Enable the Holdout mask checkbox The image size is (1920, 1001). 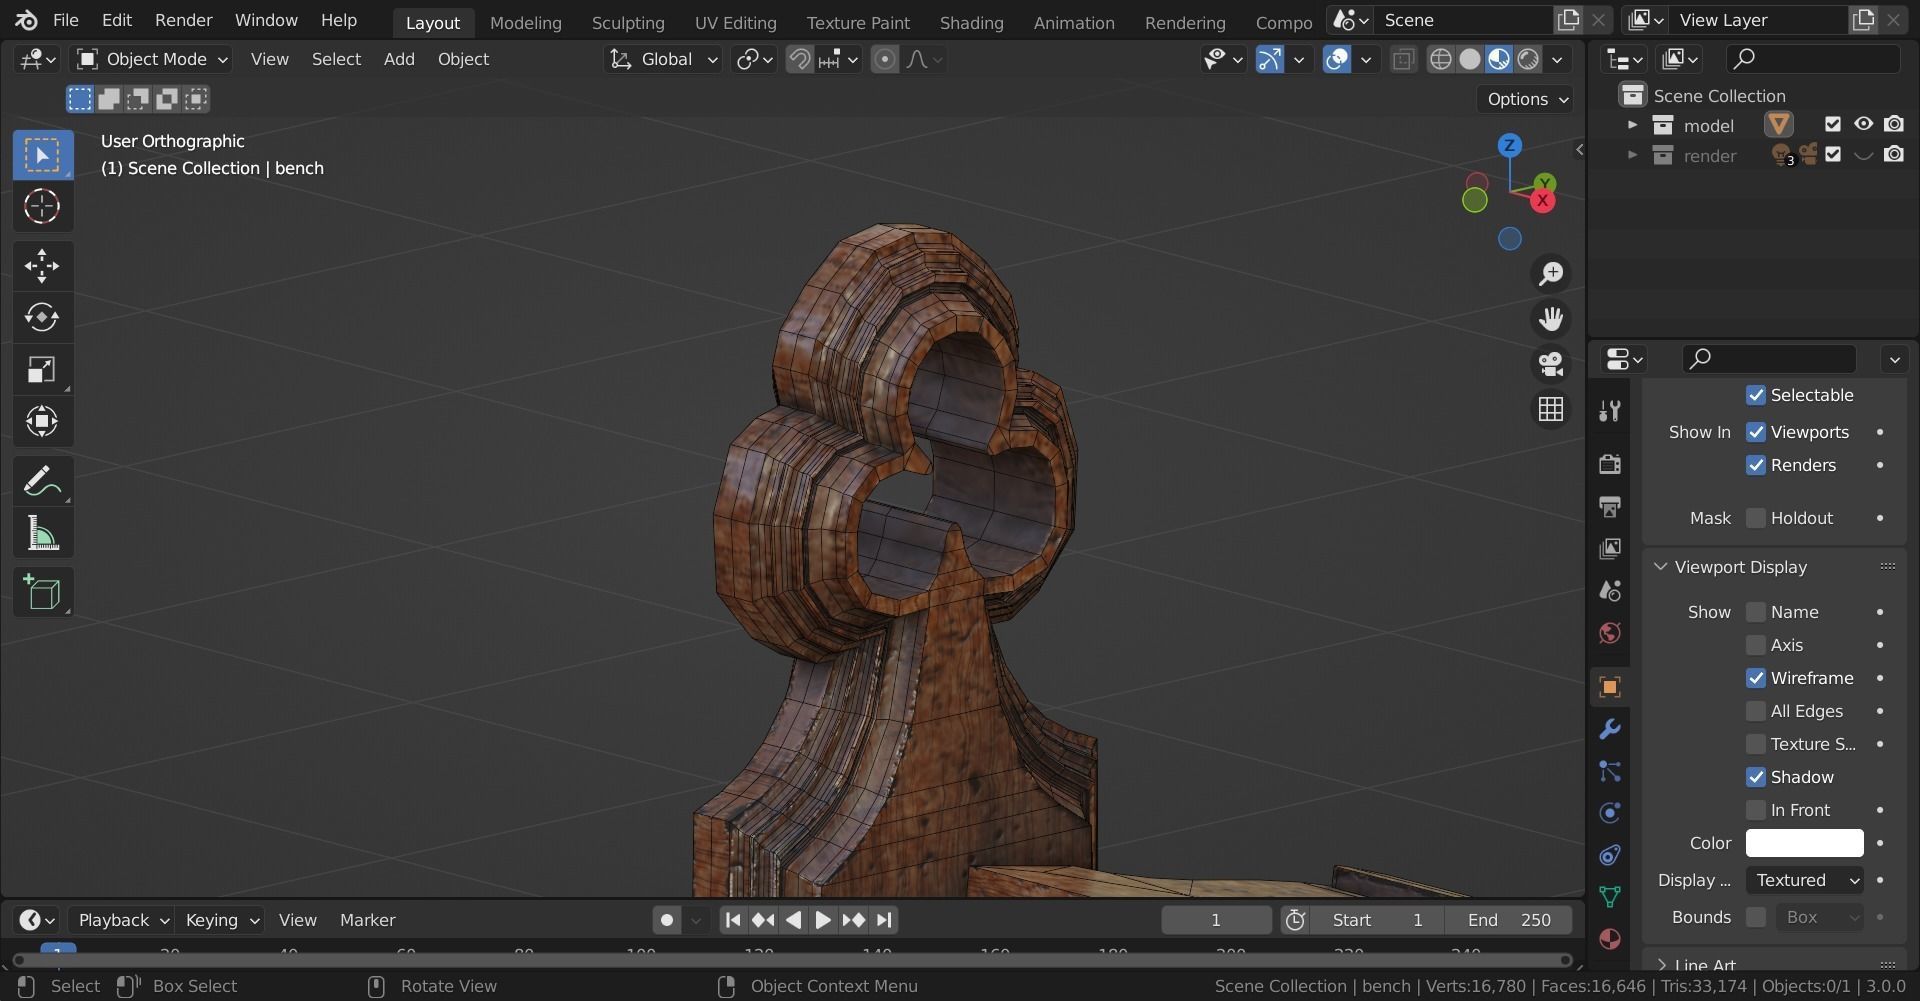point(1756,518)
